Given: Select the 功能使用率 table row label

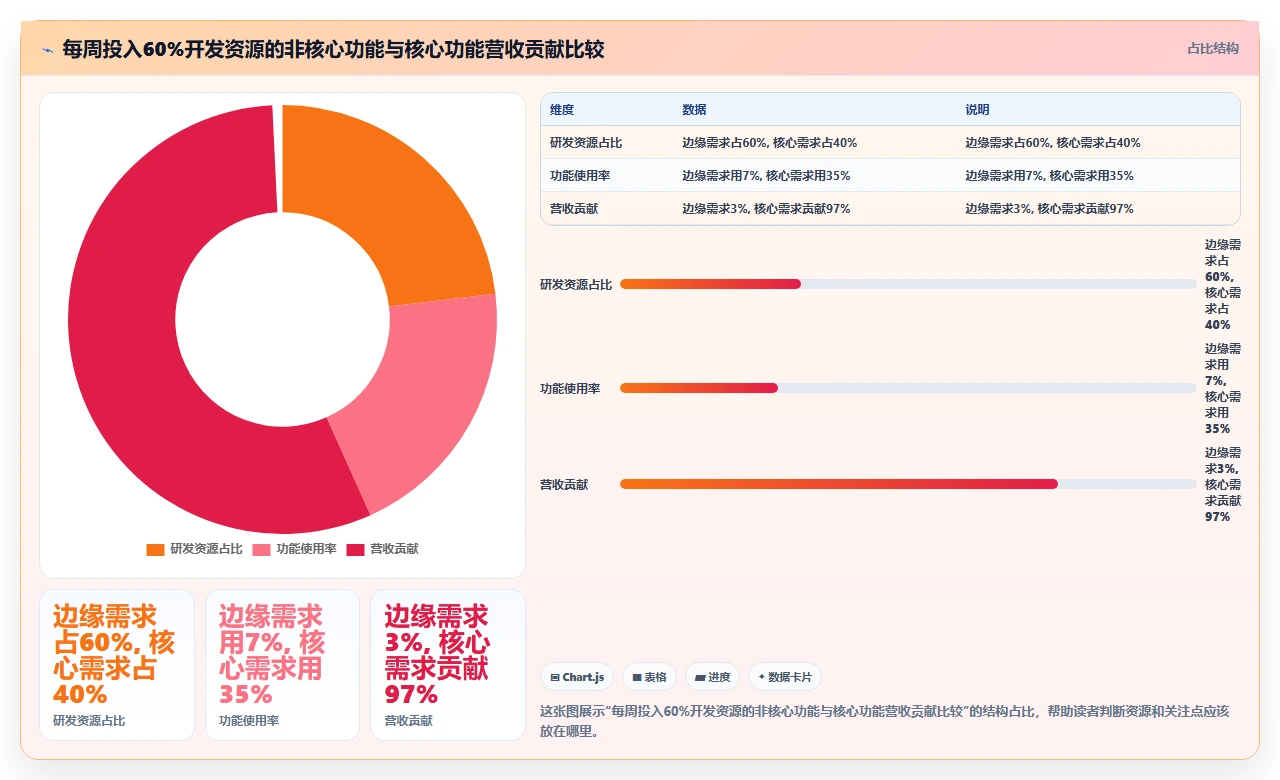Looking at the screenshot, I should [x=580, y=176].
